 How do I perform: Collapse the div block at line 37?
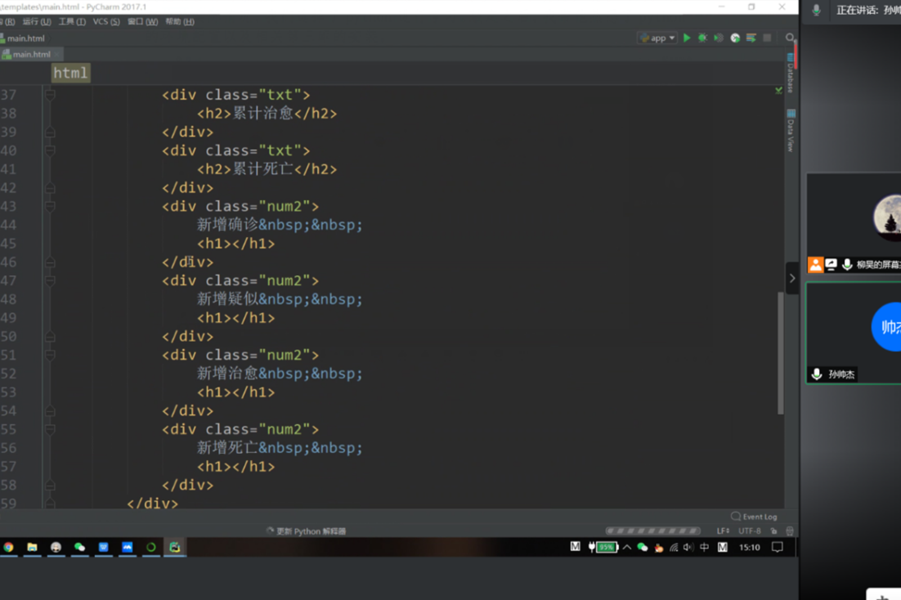tap(49, 95)
